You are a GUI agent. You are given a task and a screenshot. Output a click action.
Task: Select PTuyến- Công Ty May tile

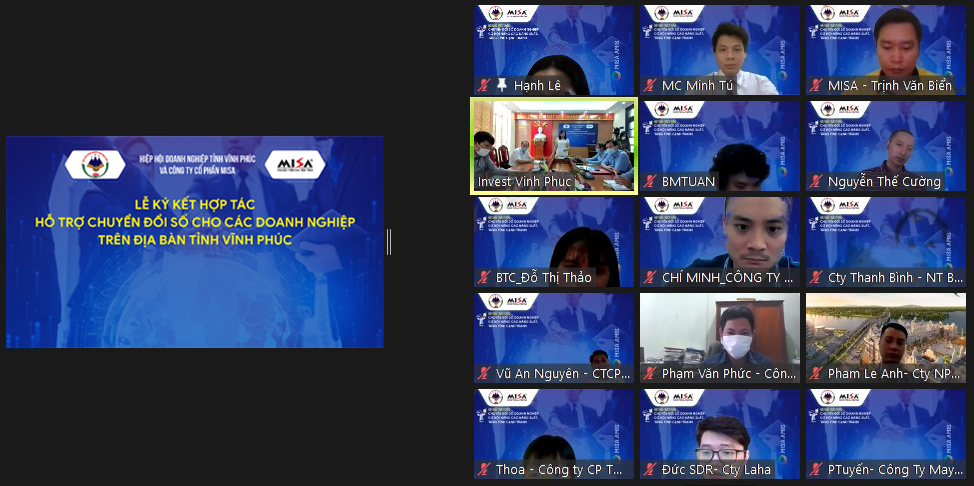[x=886, y=434]
